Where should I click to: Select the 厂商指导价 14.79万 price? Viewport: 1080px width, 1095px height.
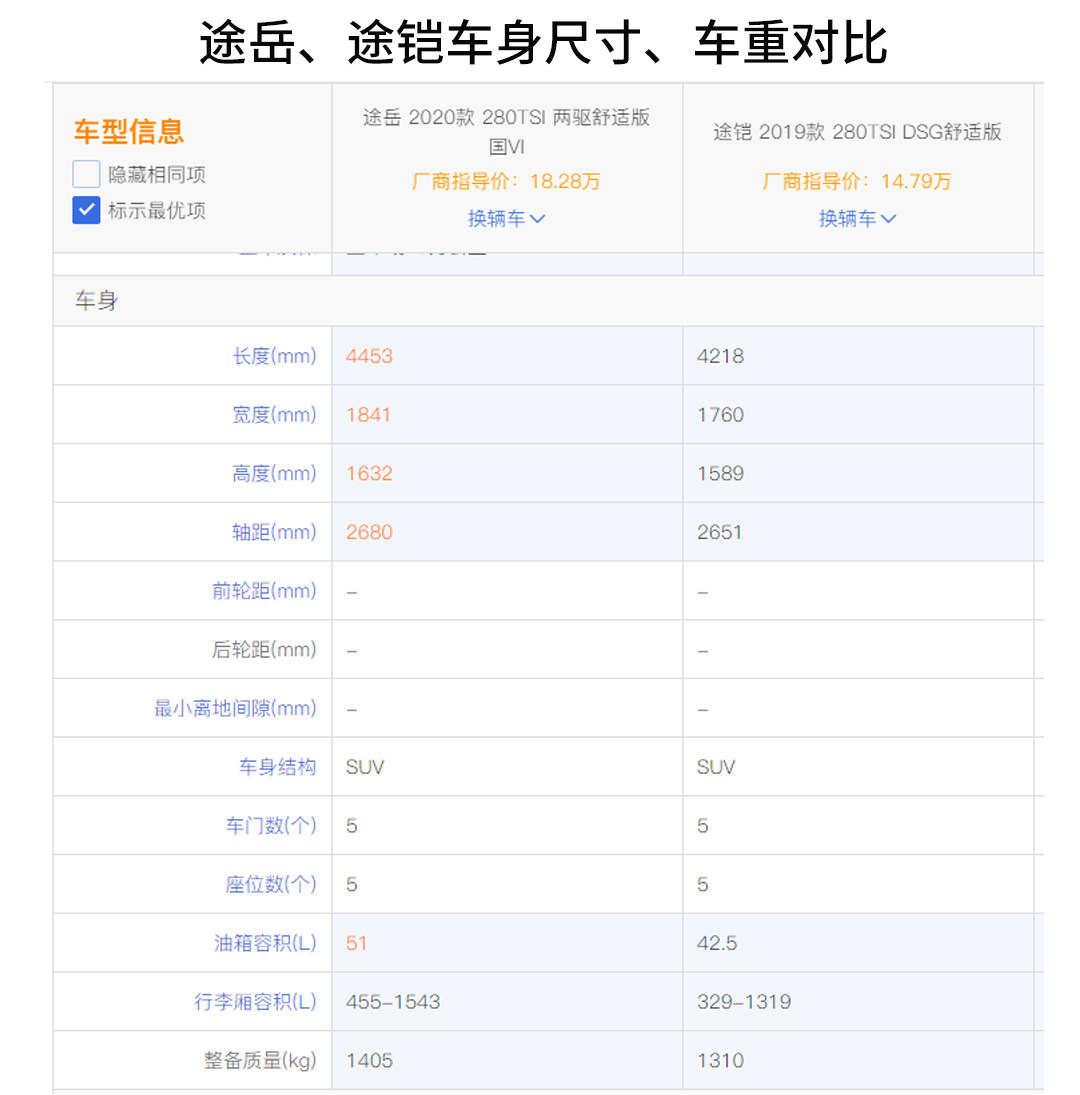[x=857, y=182]
